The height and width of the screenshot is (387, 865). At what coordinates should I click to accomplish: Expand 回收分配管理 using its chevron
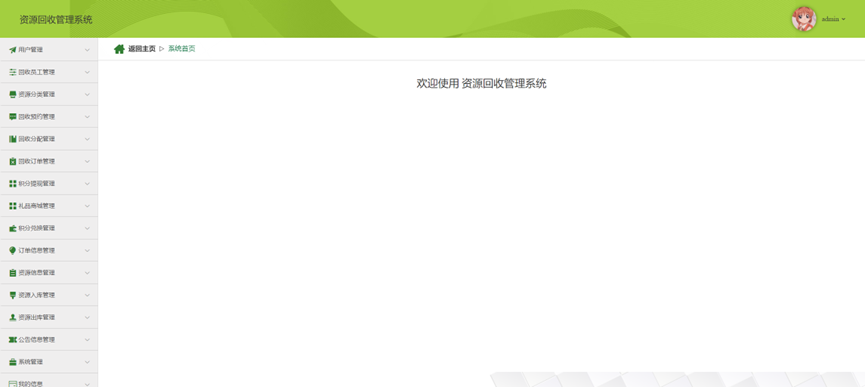[87, 139]
